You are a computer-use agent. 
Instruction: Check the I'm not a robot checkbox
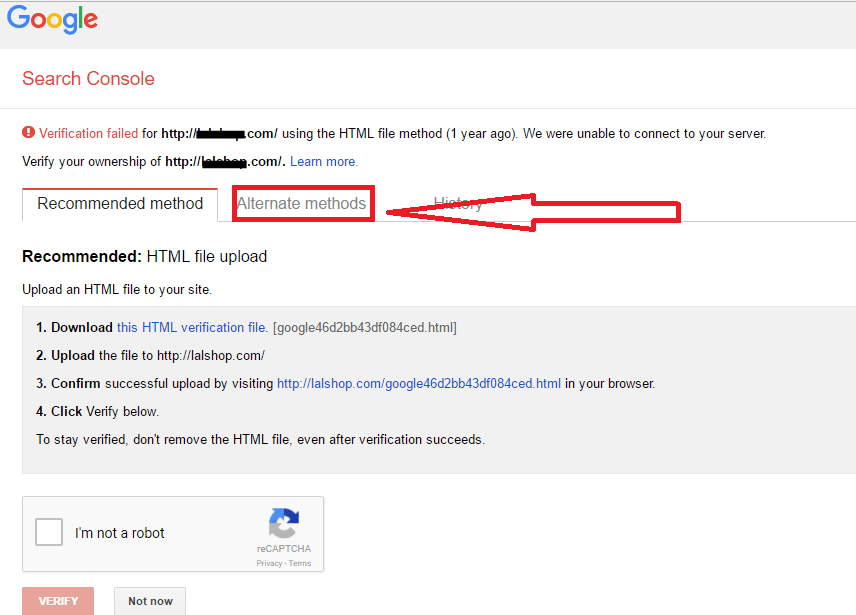pos(49,532)
